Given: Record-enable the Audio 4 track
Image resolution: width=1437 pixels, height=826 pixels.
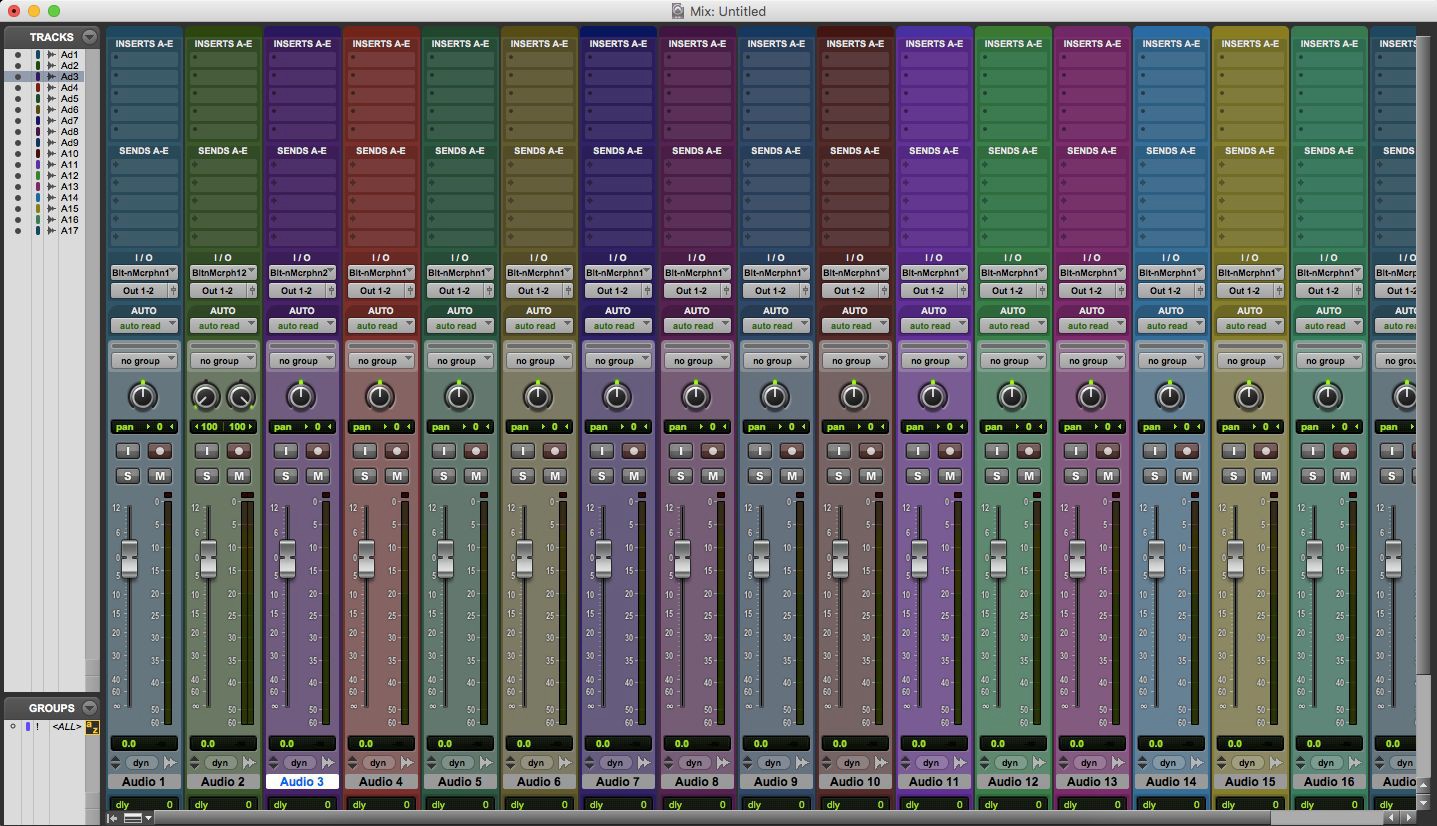Looking at the screenshot, I should 397,452.
